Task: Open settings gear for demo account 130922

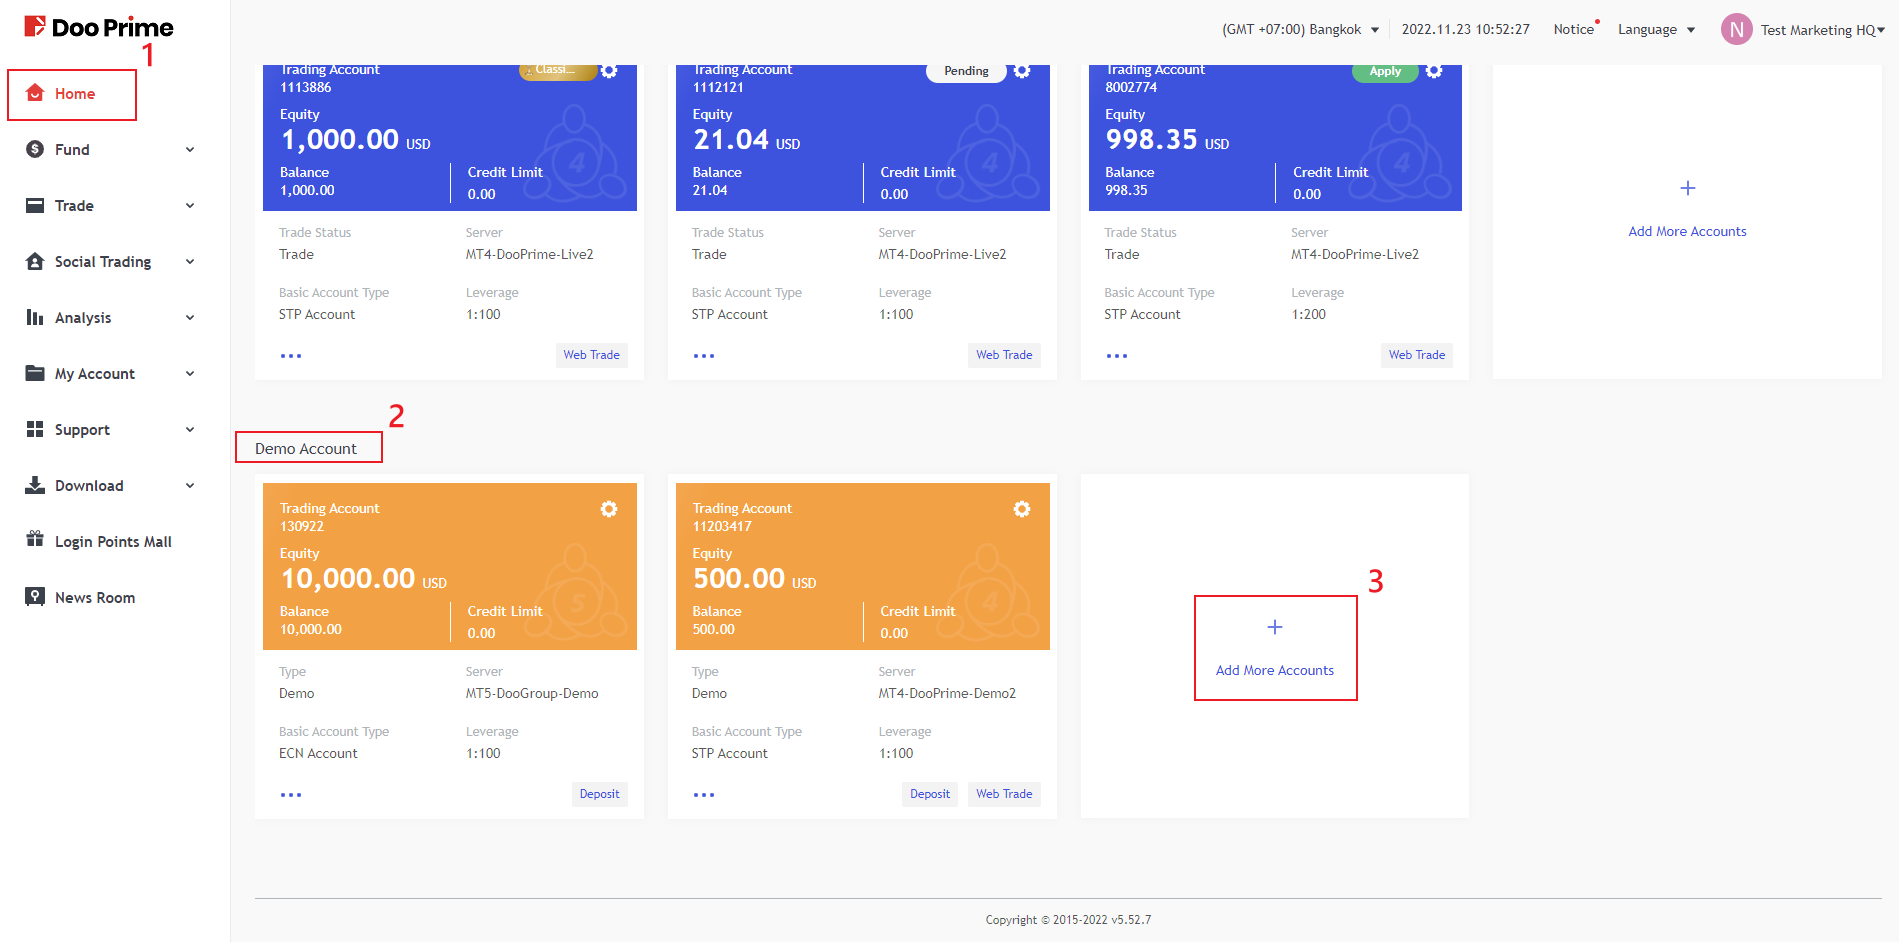Action: [x=608, y=509]
